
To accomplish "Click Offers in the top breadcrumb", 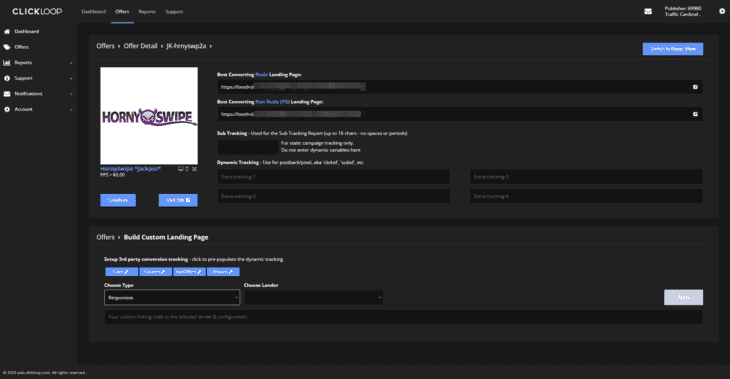I will click(105, 46).
